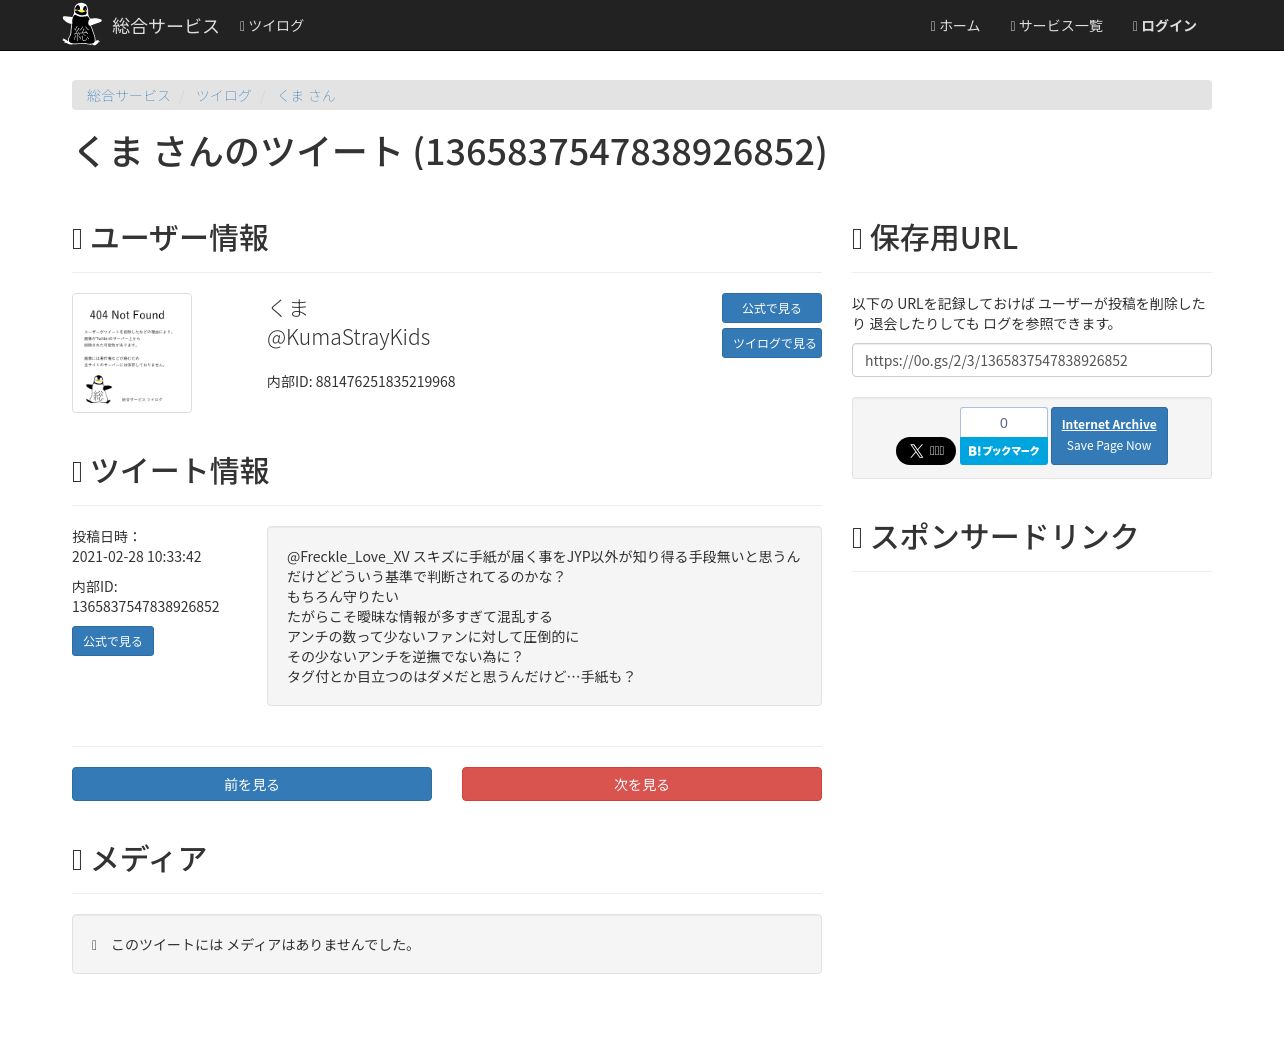Screen dimensions: 1284x1064
Task: Click the tweet ID 1365837547838926852 under 内部ID
Action: pos(146,607)
